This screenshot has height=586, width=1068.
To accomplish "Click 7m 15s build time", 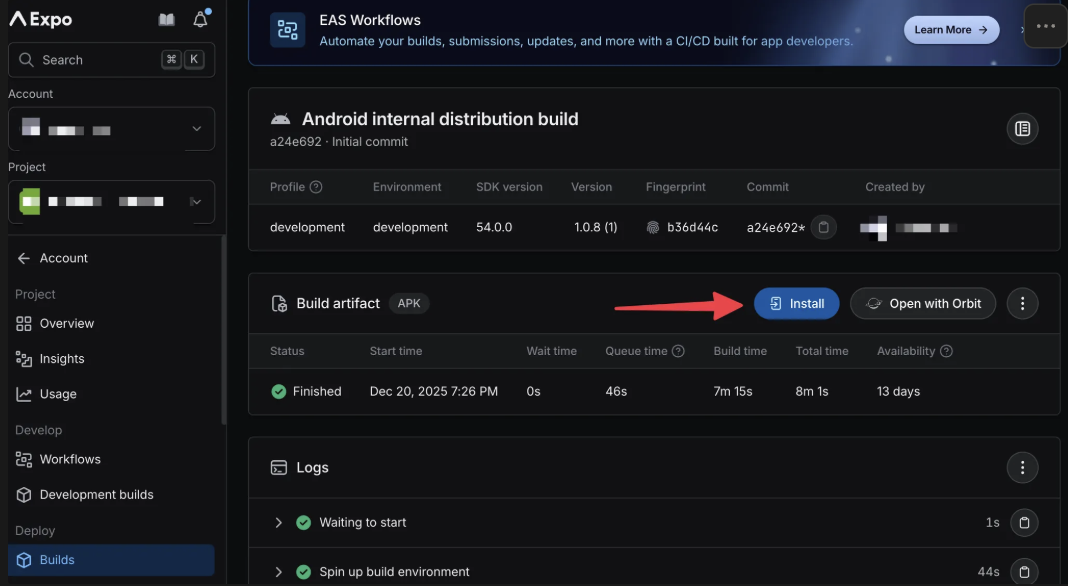I will [733, 392].
